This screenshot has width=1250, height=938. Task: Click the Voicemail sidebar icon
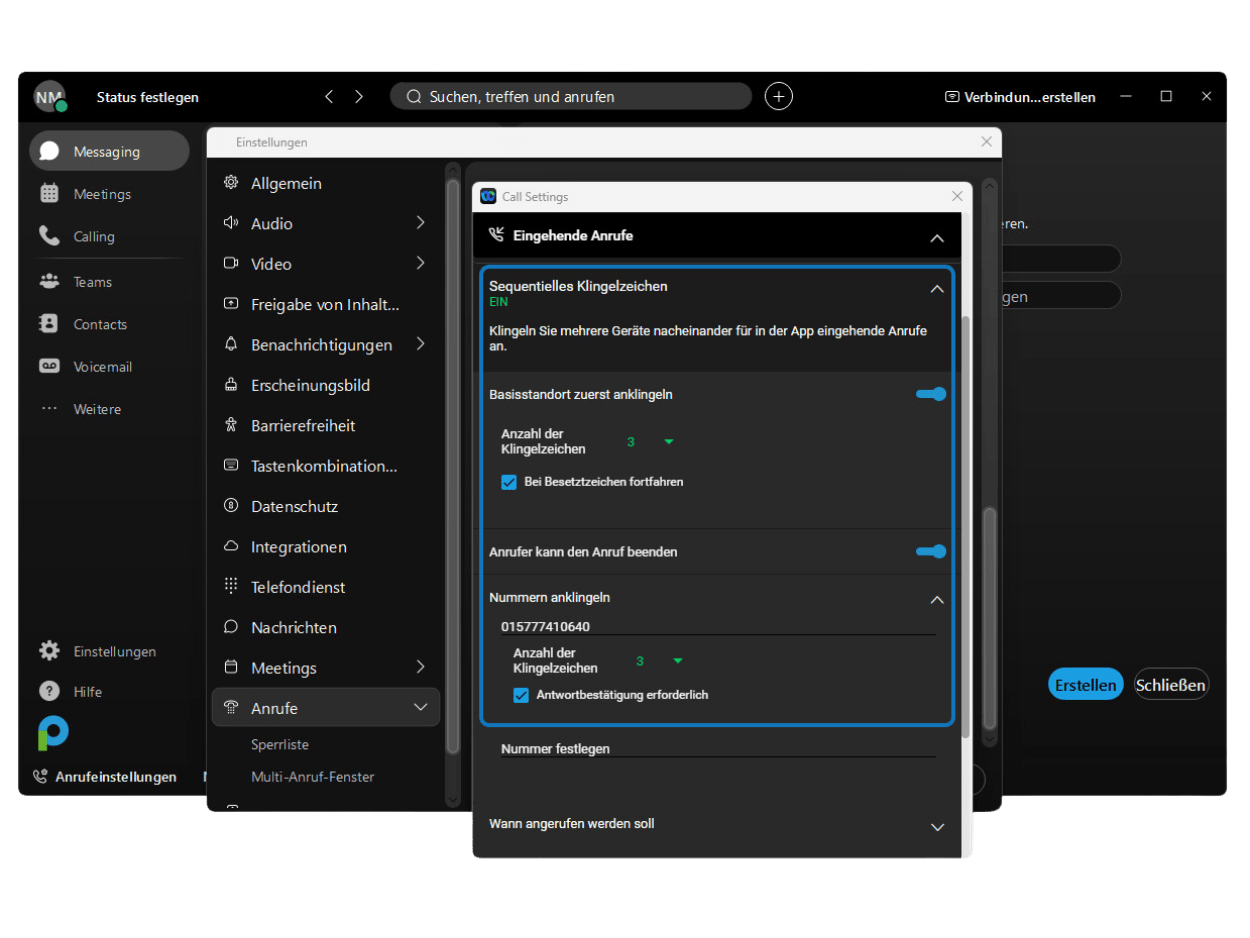click(x=48, y=366)
